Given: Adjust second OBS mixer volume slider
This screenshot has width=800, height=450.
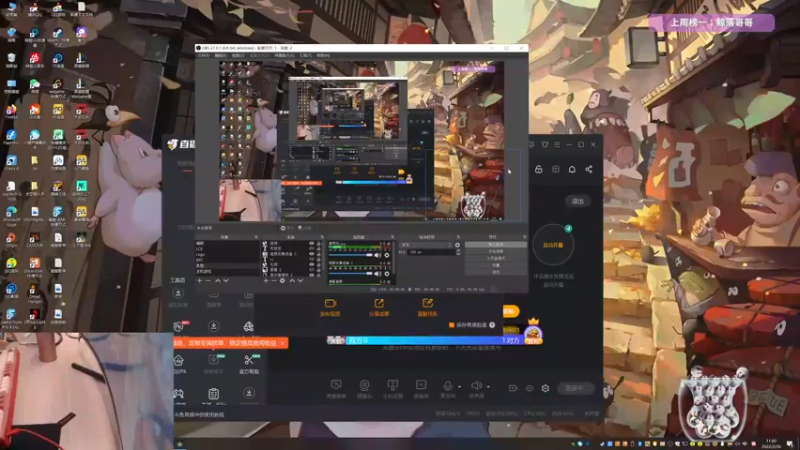Looking at the screenshot, I should pos(351,274).
